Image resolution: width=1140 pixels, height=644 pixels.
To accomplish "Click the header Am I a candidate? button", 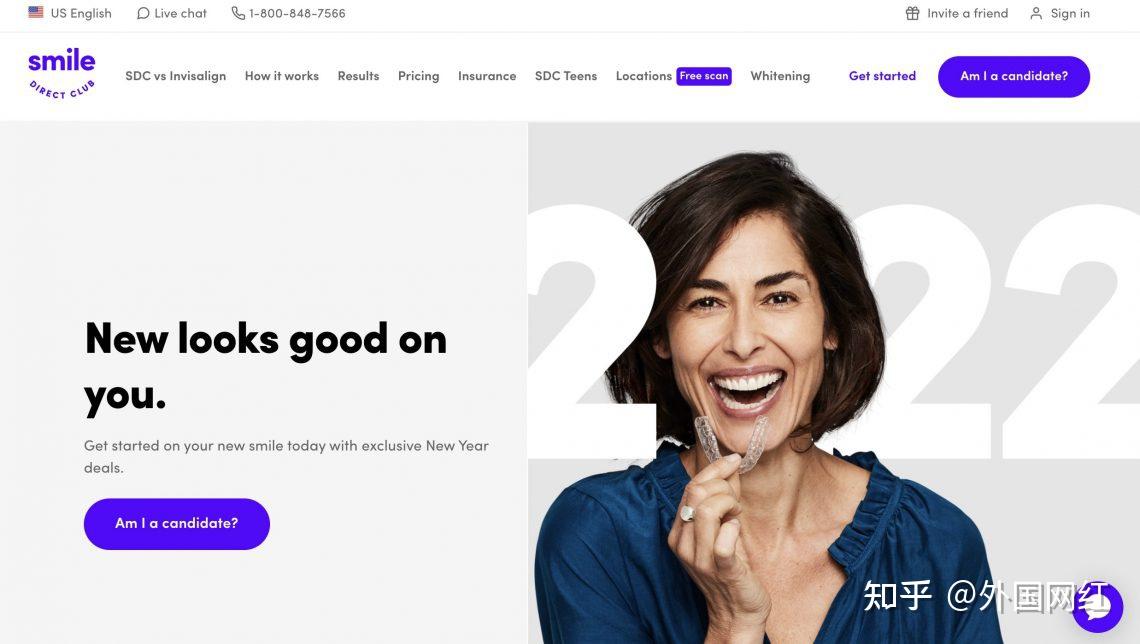I will point(1013,76).
